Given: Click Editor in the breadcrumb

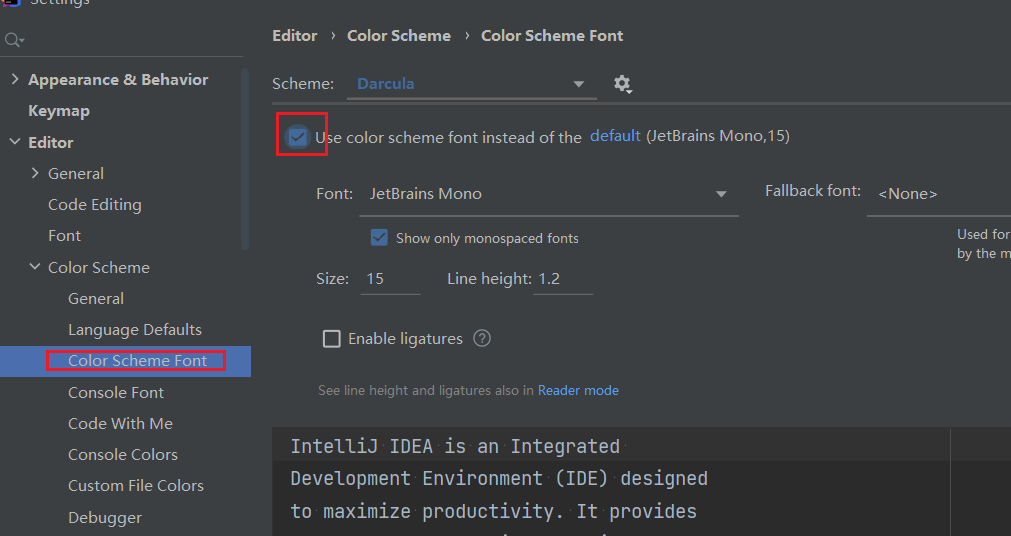Looking at the screenshot, I should coord(295,35).
